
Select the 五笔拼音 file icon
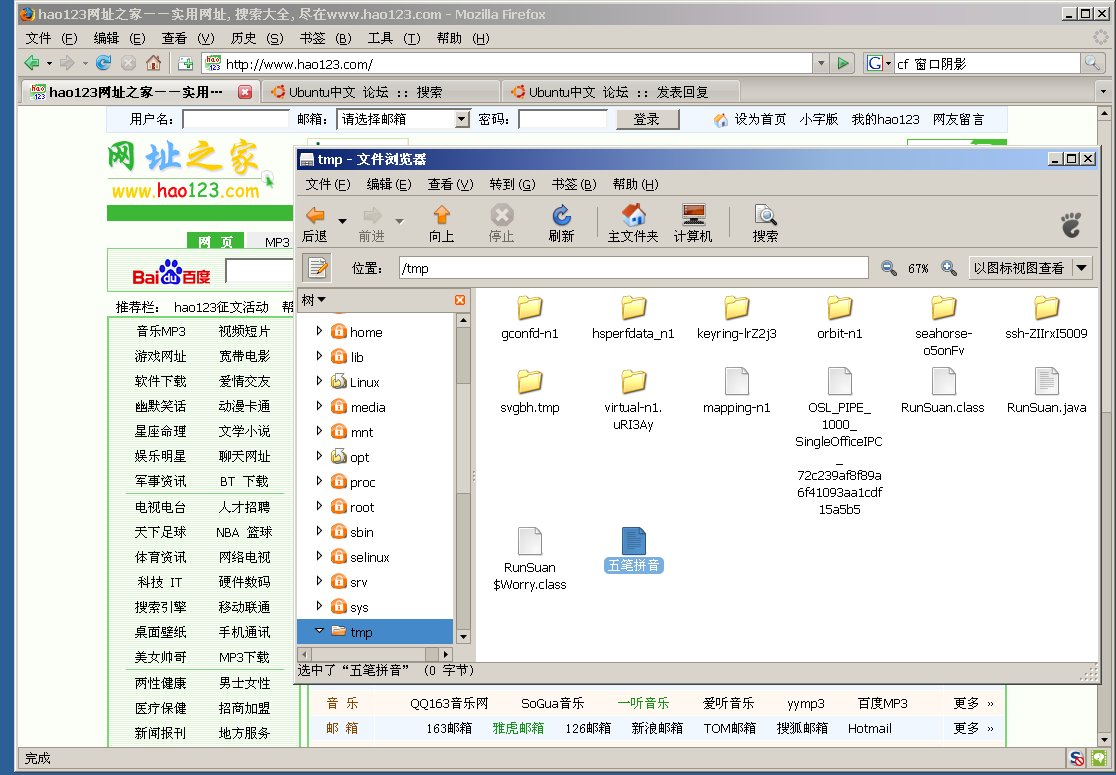633,541
